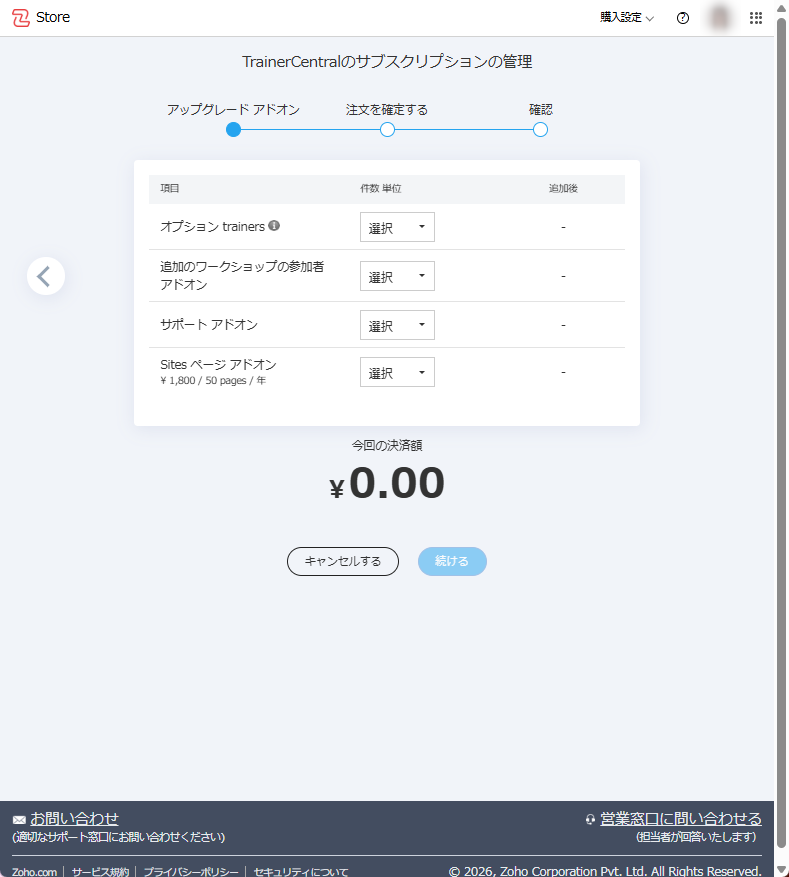This screenshot has height=877, width=789.
Task: Show info for オプション trainers
Action: pos(274,225)
